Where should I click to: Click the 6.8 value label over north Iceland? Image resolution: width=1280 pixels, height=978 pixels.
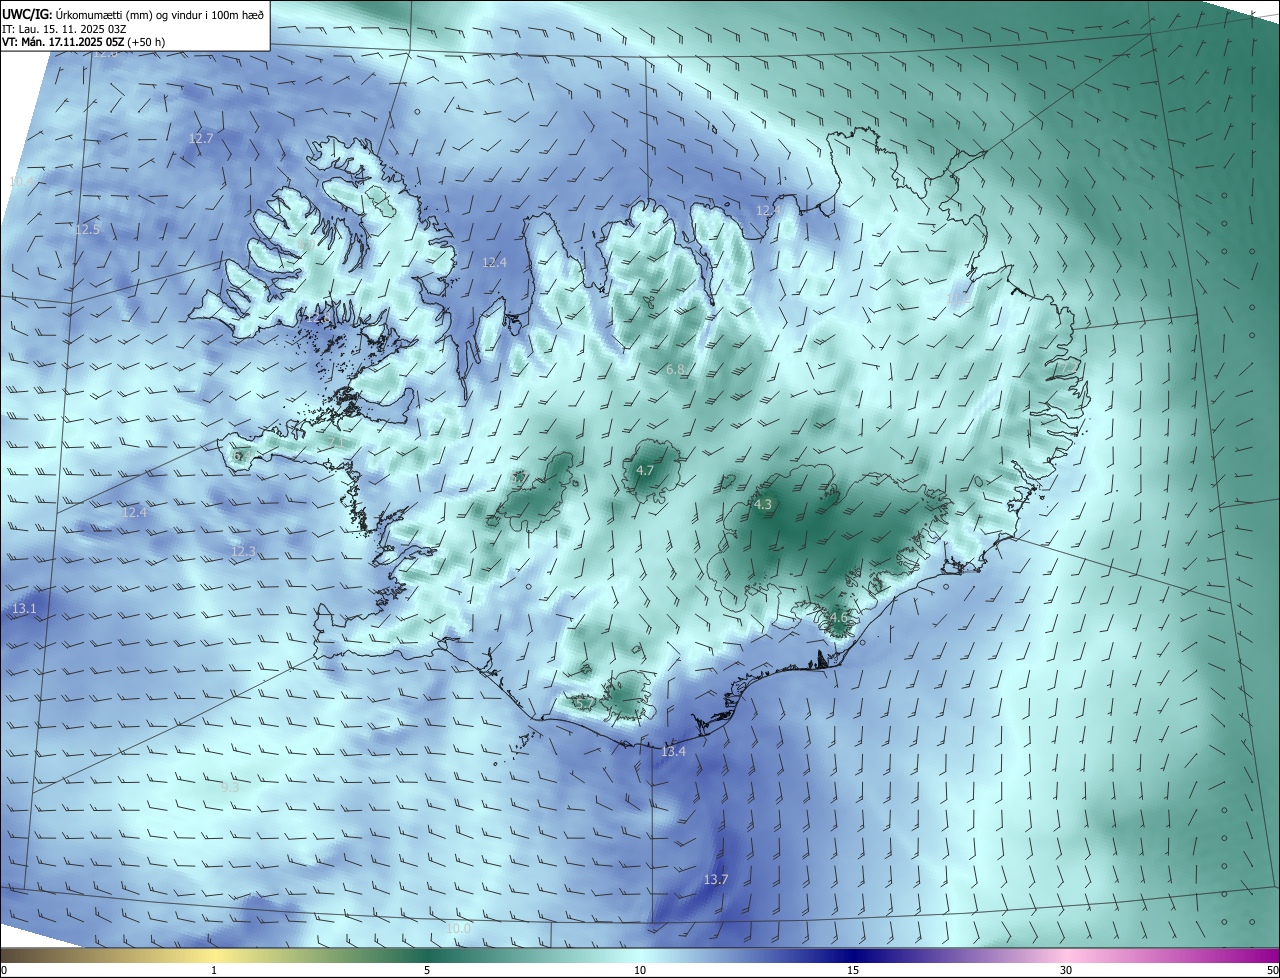(675, 369)
